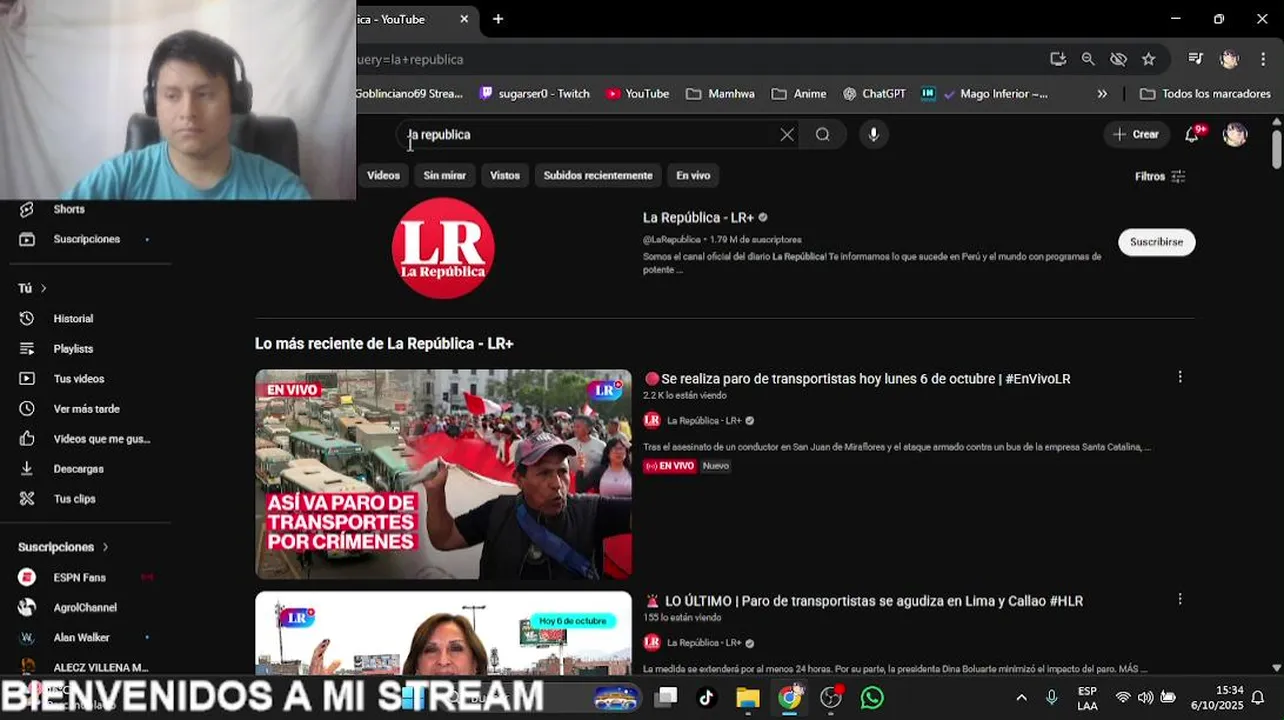Image resolution: width=1284 pixels, height=720 pixels.
Task: Clear the YouTube search box with the X
Action: [x=787, y=135]
